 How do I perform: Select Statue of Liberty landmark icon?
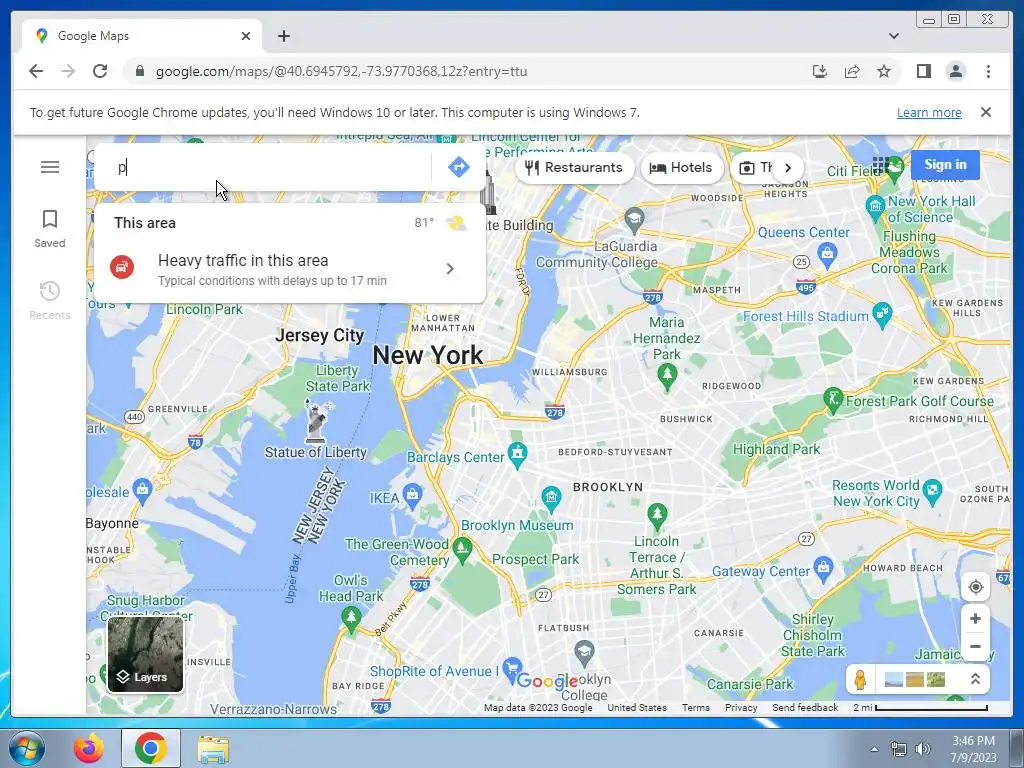click(x=317, y=420)
